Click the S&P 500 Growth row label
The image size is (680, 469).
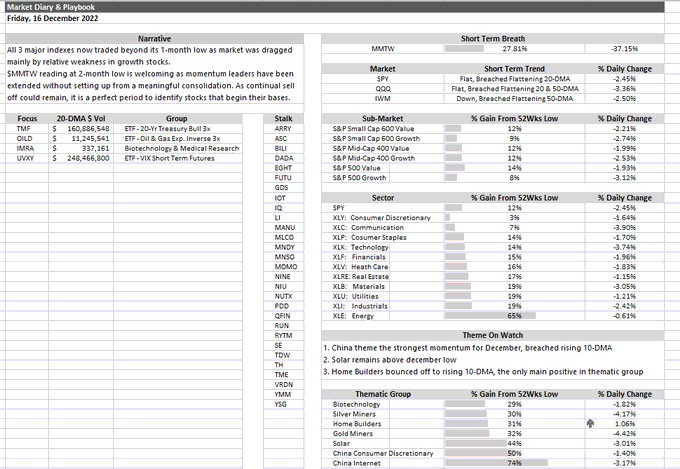(364, 177)
